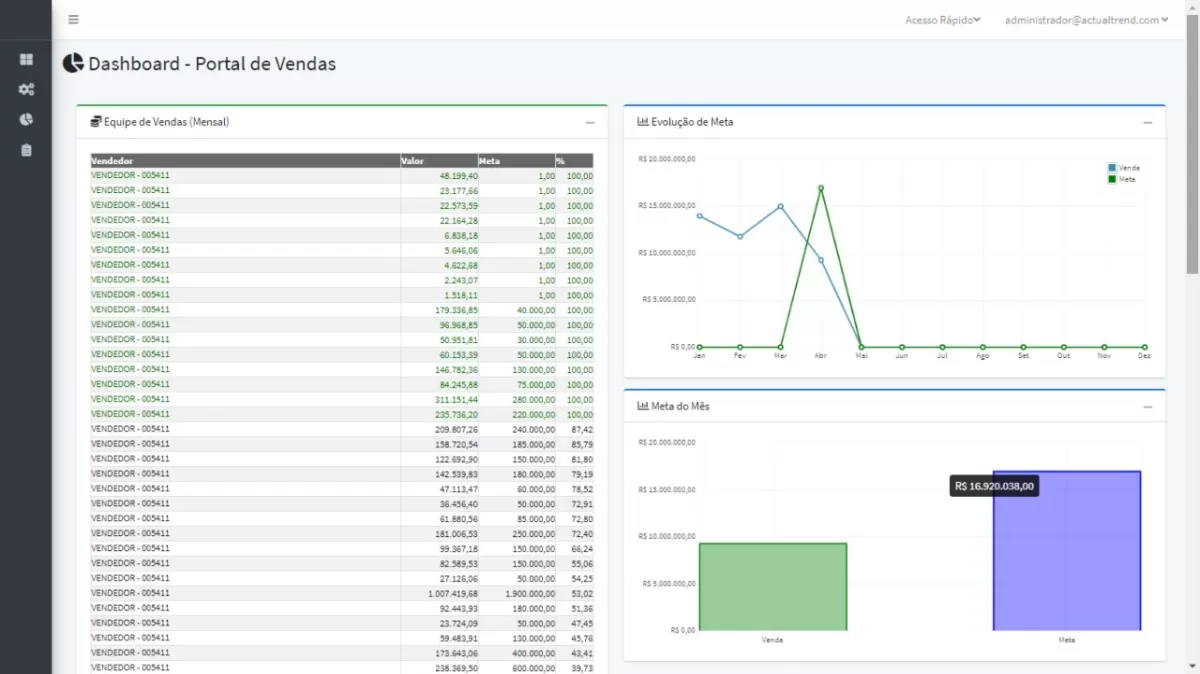This screenshot has height=674, width=1200.
Task: Click the chart icon beside Evolução de Meta
Action: 643,122
